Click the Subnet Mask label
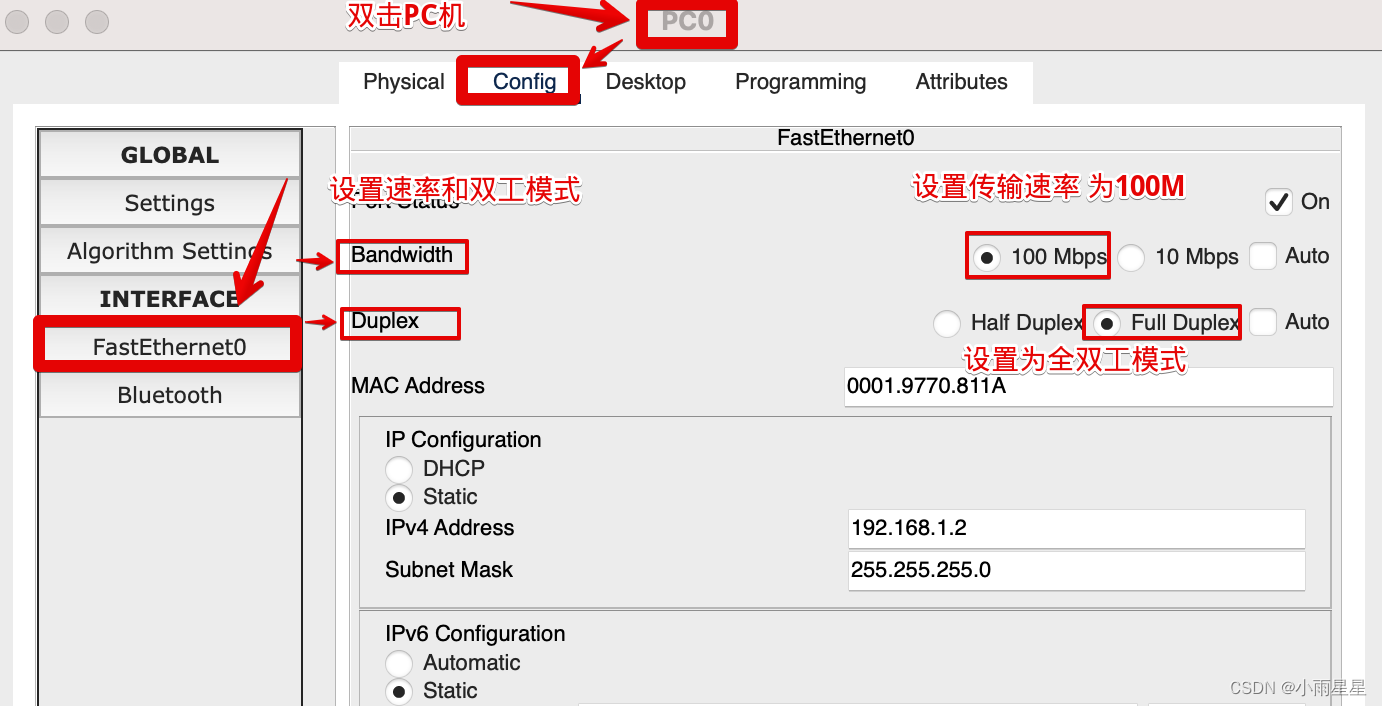 [449, 570]
